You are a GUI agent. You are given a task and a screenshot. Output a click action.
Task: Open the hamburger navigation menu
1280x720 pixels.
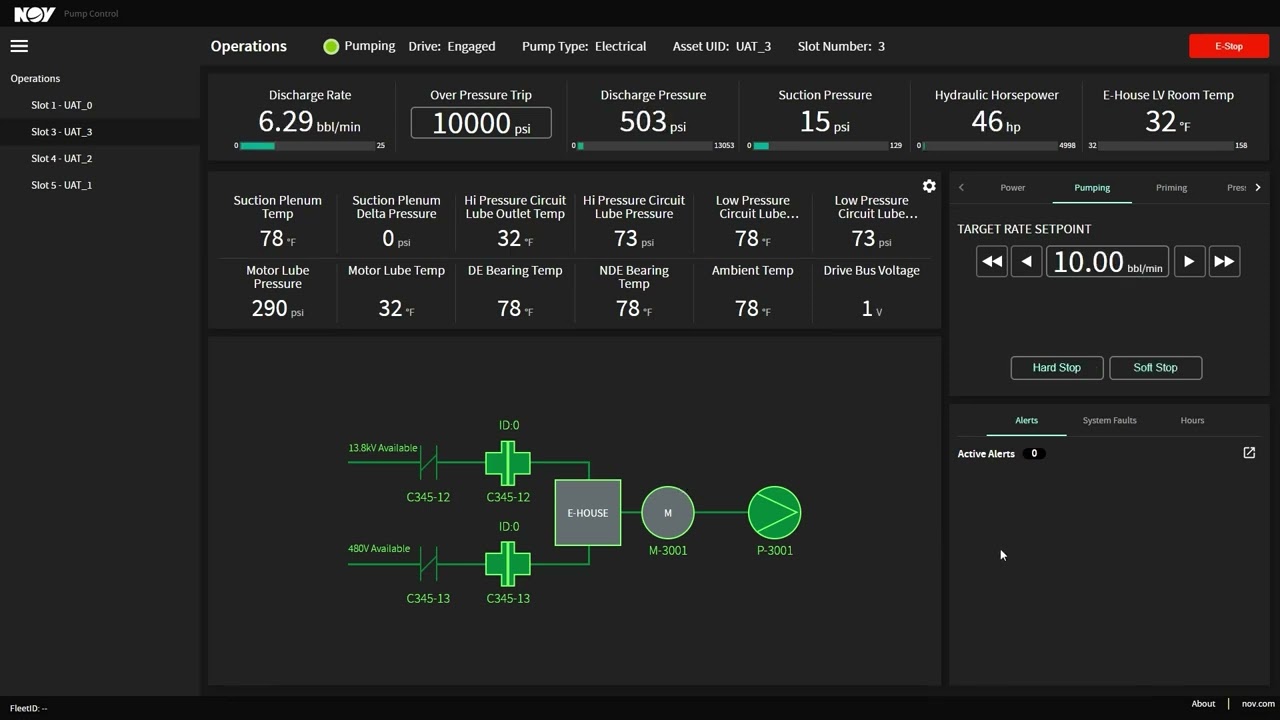[x=19, y=46]
